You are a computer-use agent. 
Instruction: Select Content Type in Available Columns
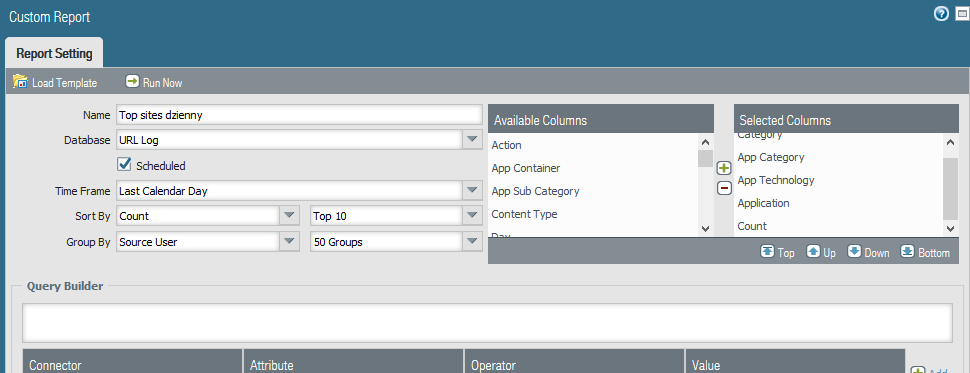(x=524, y=214)
